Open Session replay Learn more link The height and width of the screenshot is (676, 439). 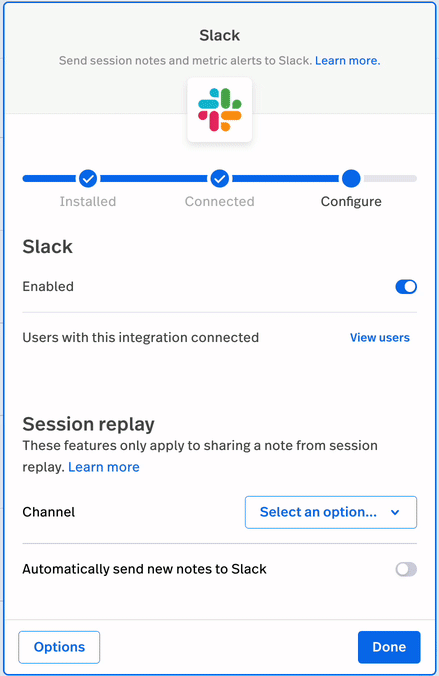(103, 467)
